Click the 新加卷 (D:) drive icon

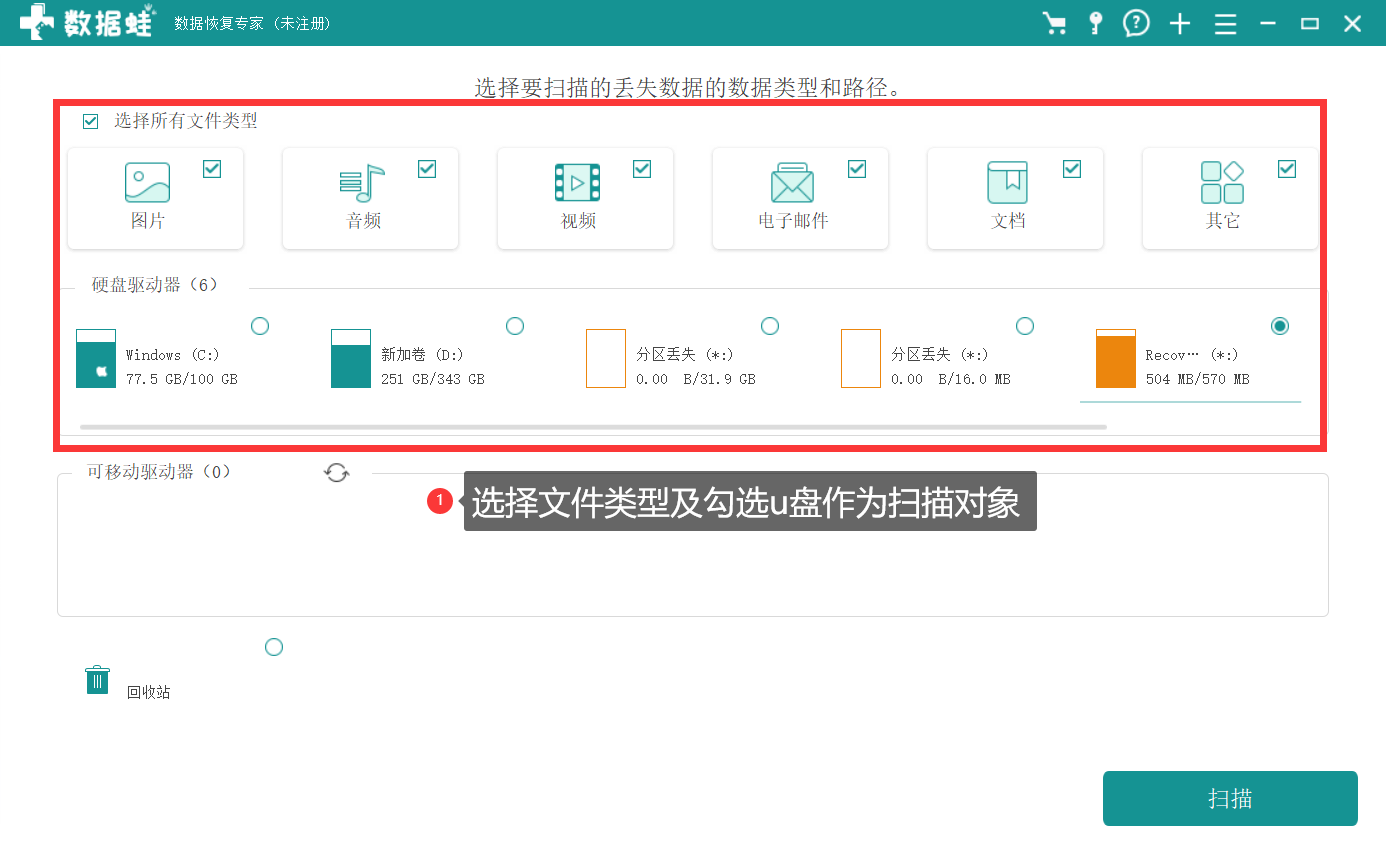351,358
